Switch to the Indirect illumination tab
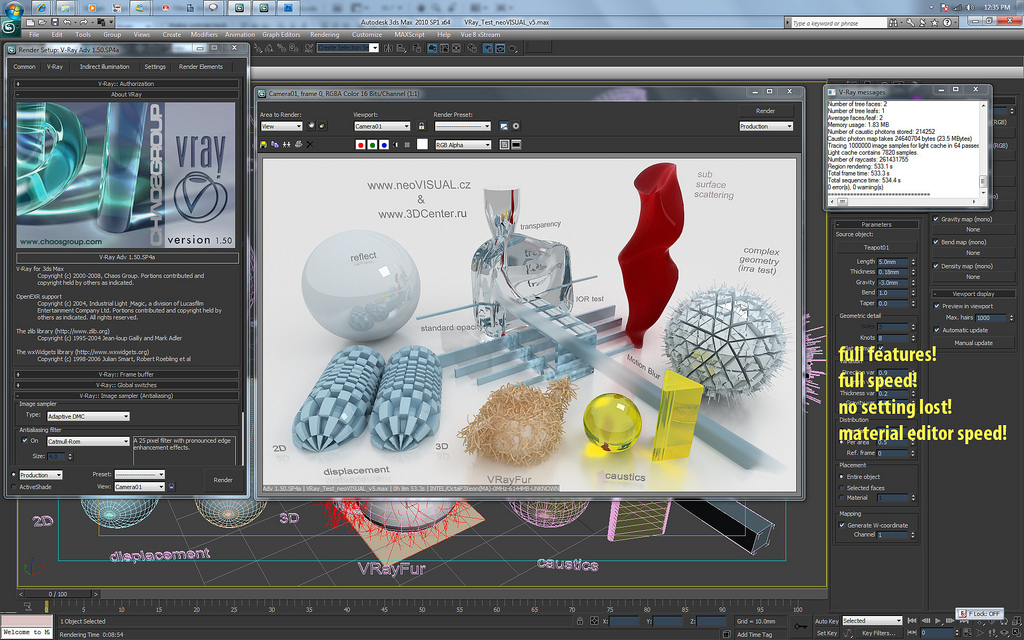Image resolution: width=1024 pixels, height=640 pixels. click(104, 67)
